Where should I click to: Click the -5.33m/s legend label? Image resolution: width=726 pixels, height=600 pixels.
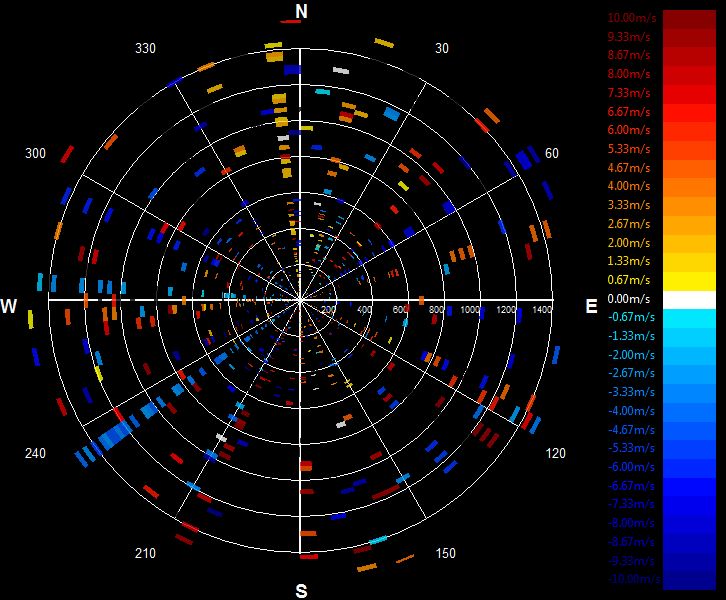(x=631, y=448)
